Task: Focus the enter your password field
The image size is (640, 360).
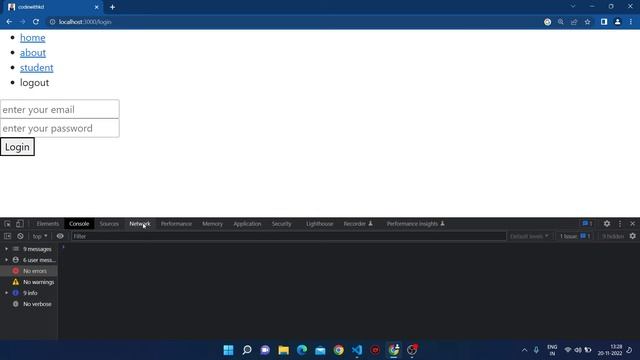Action: tap(60, 128)
